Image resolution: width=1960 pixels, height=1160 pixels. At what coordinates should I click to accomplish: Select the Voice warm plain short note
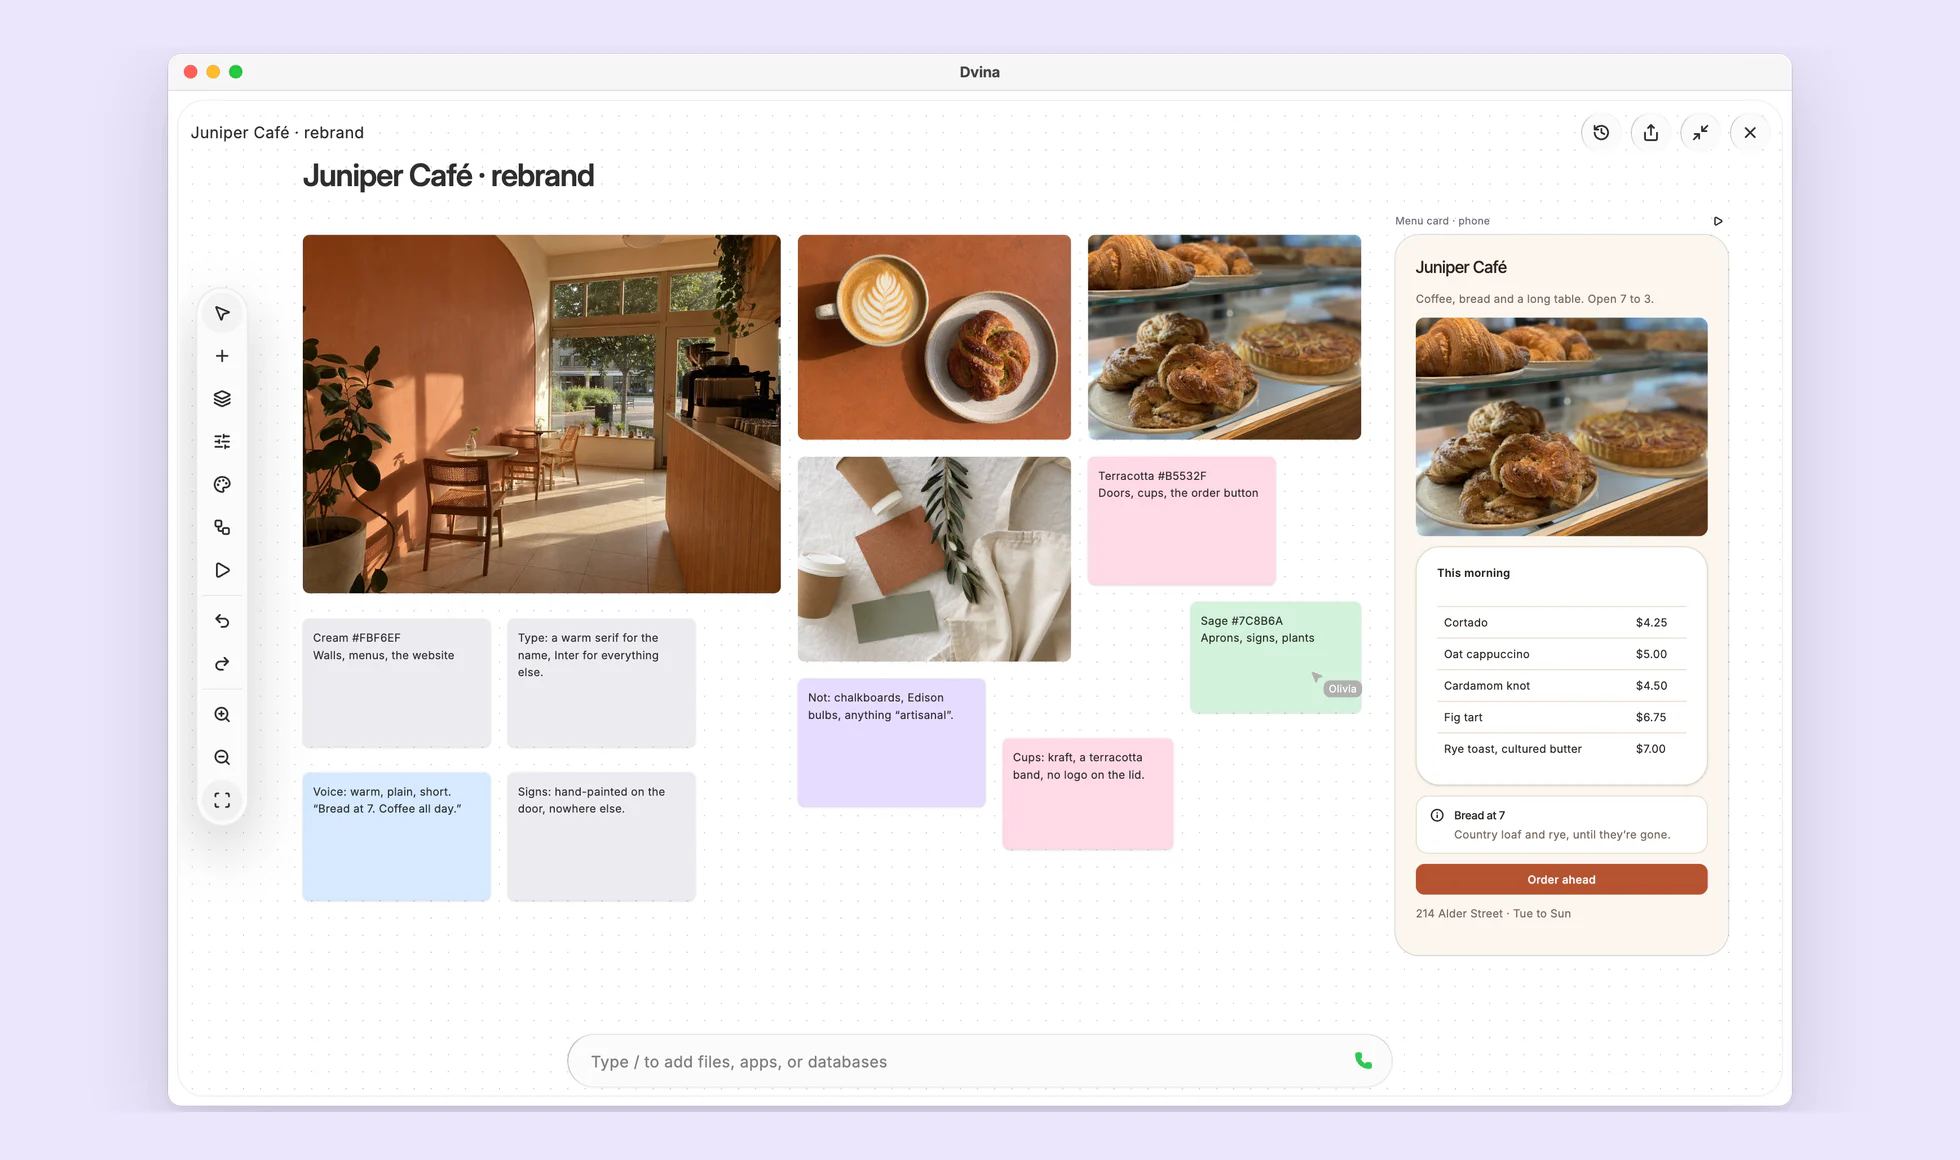397,837
